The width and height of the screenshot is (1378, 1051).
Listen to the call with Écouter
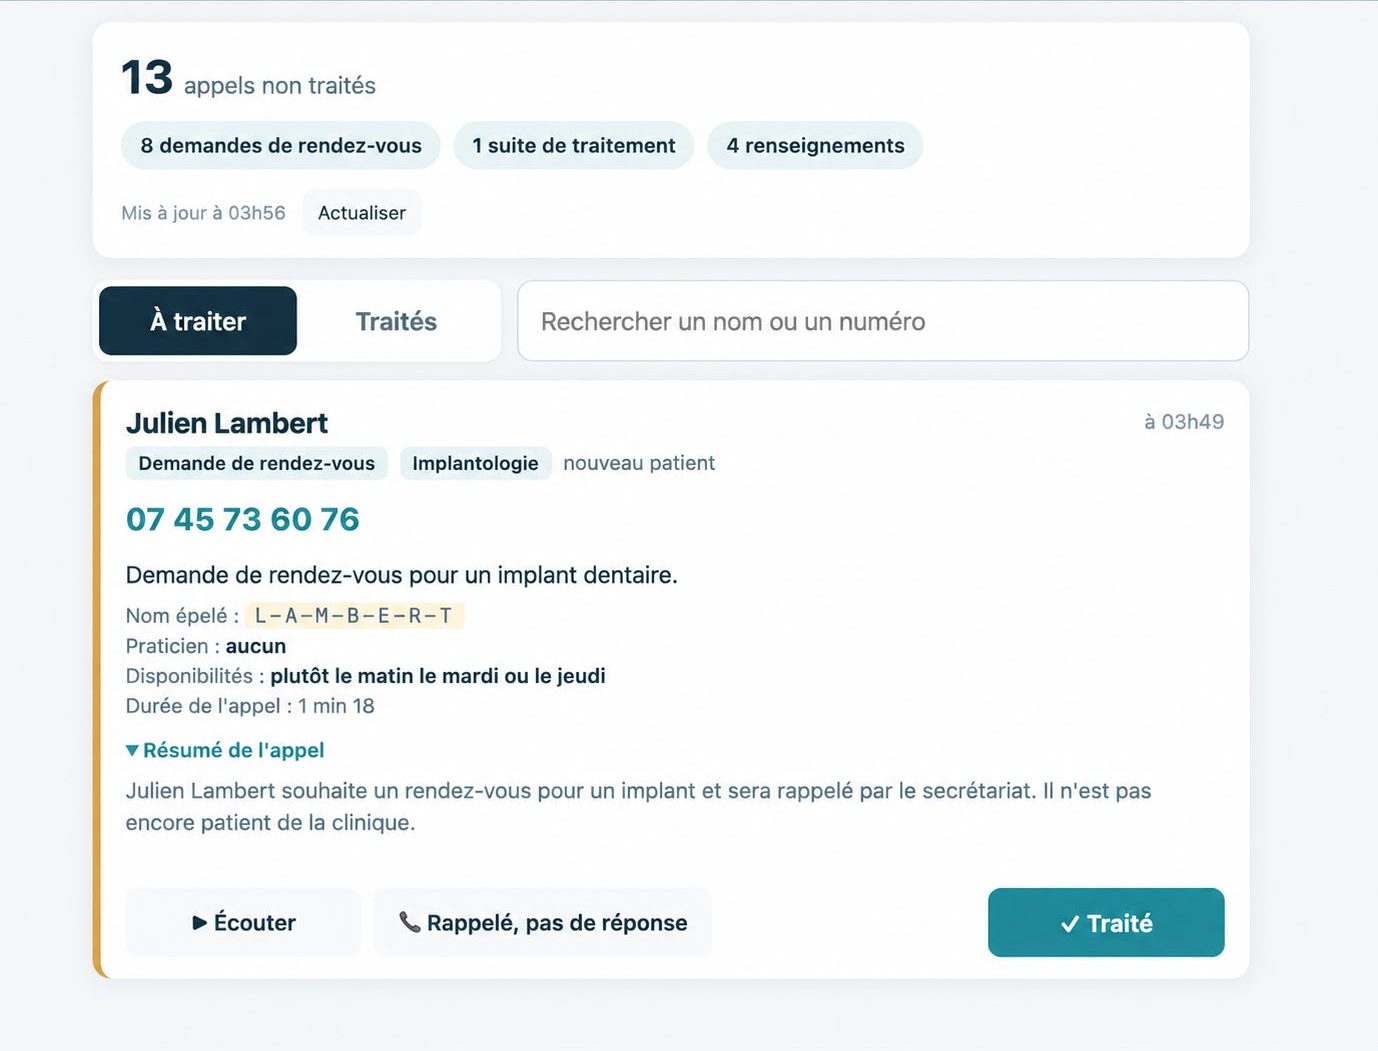(x=243, y=923)
